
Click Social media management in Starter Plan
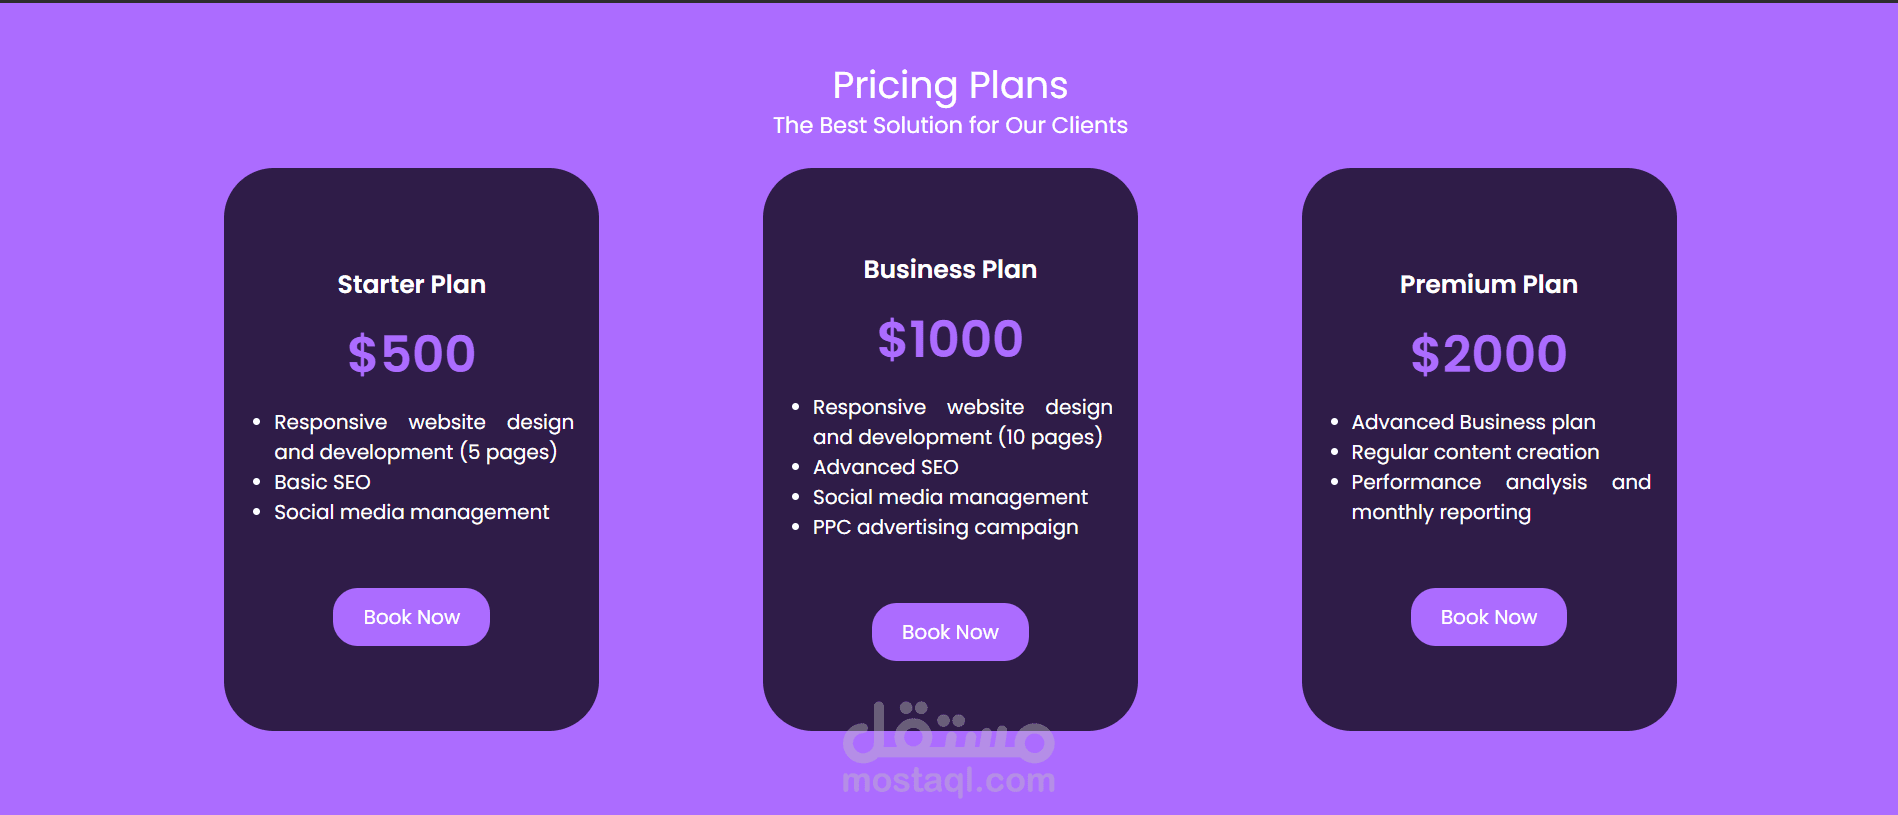[x=411, y=512]
